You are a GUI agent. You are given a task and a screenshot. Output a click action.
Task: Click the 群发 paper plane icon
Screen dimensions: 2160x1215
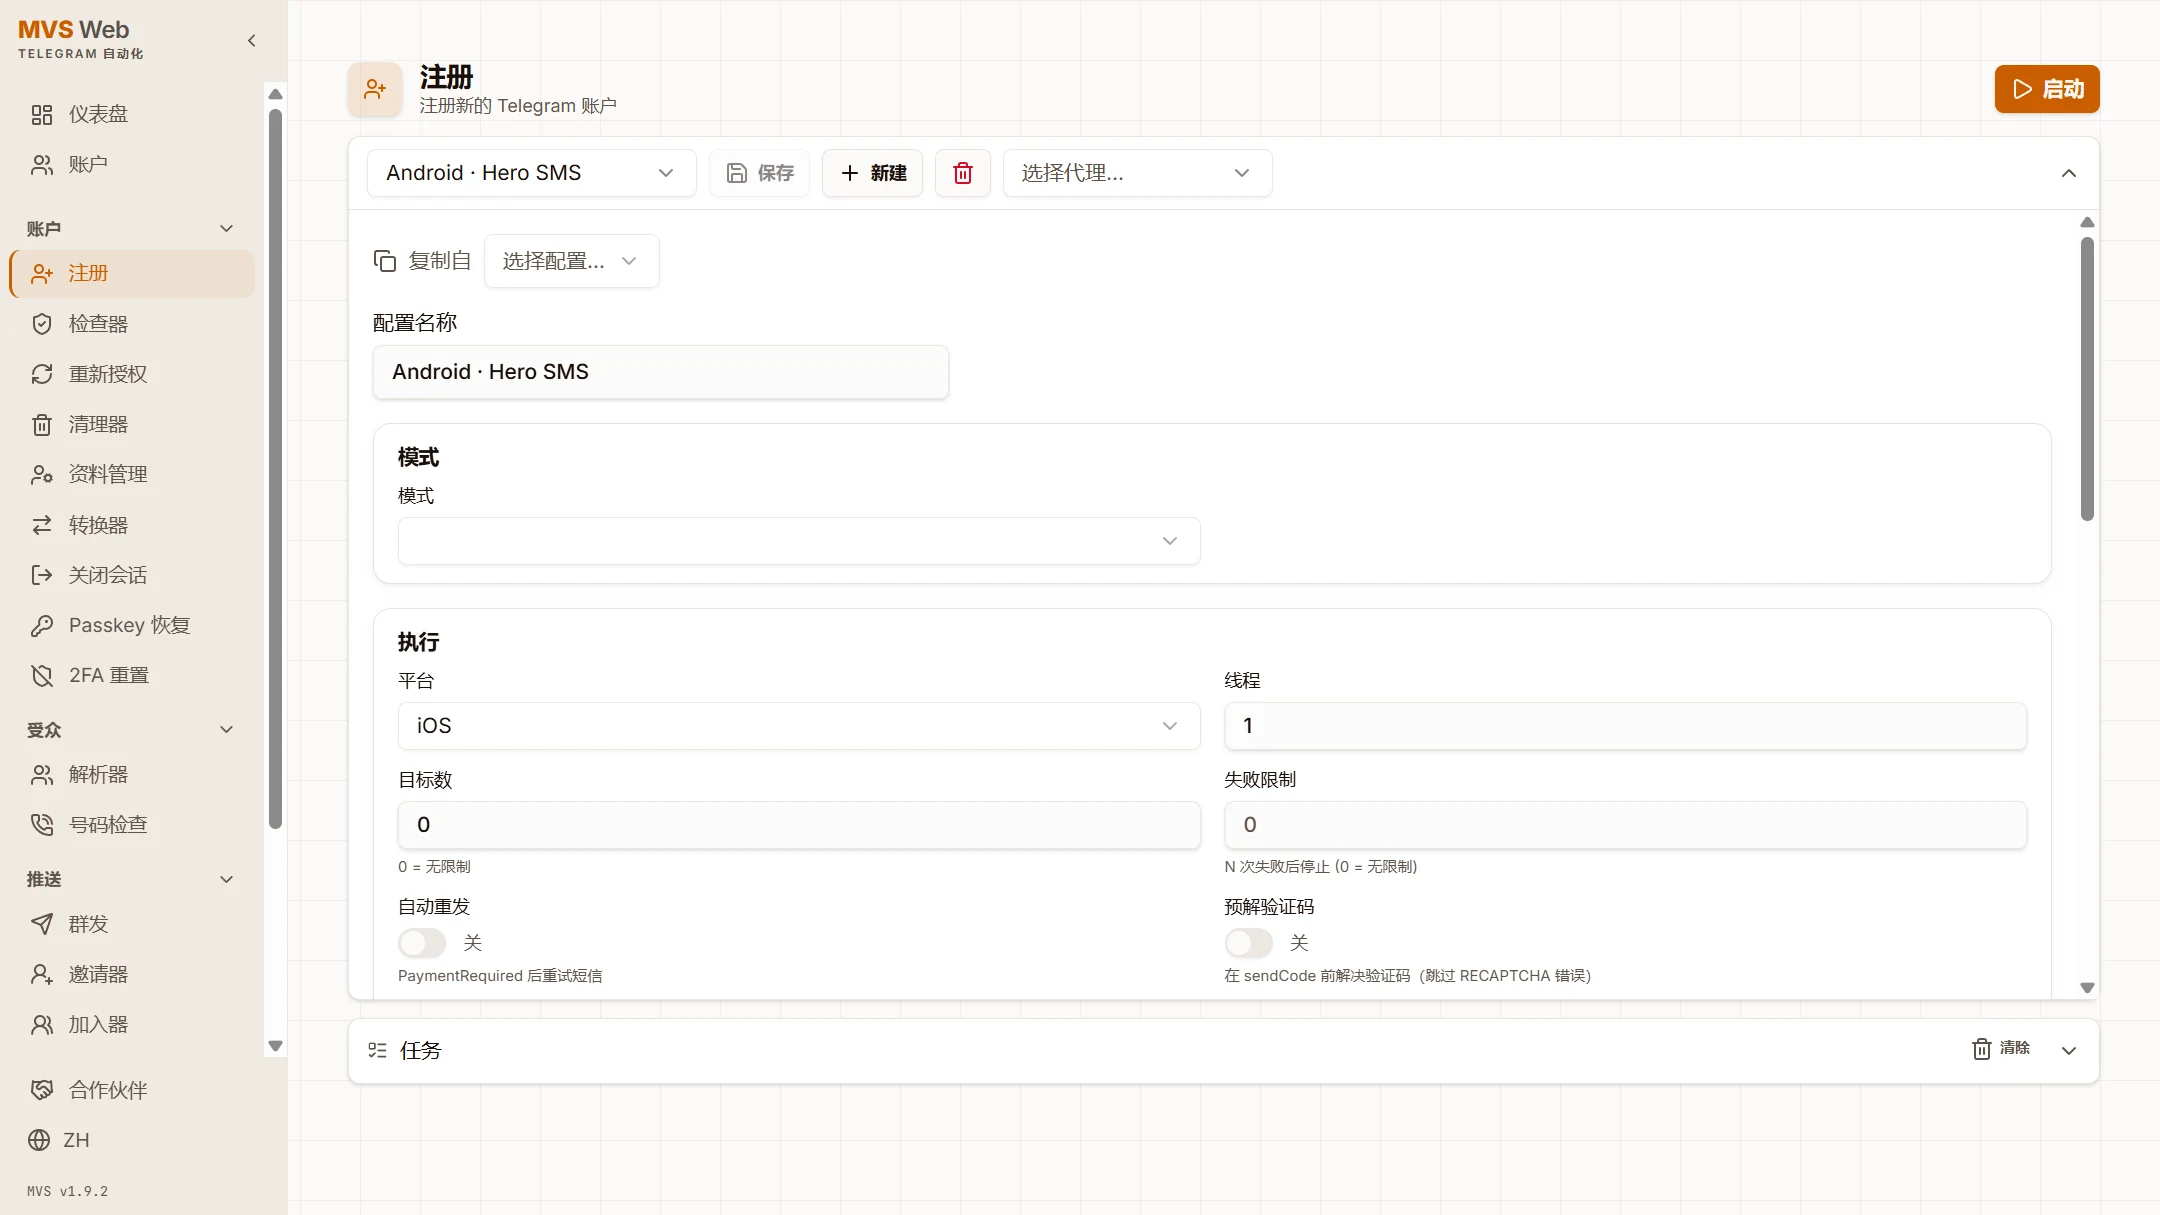click(42, 924)
